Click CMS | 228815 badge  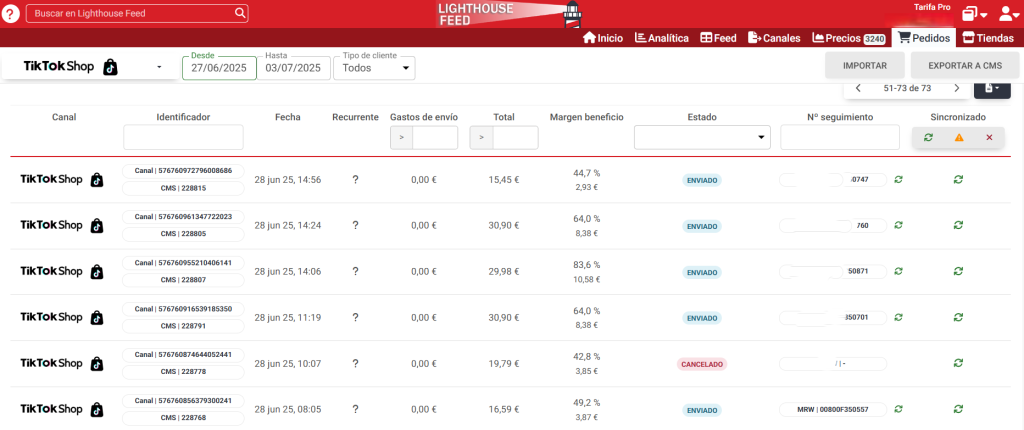tap(183, 188)
